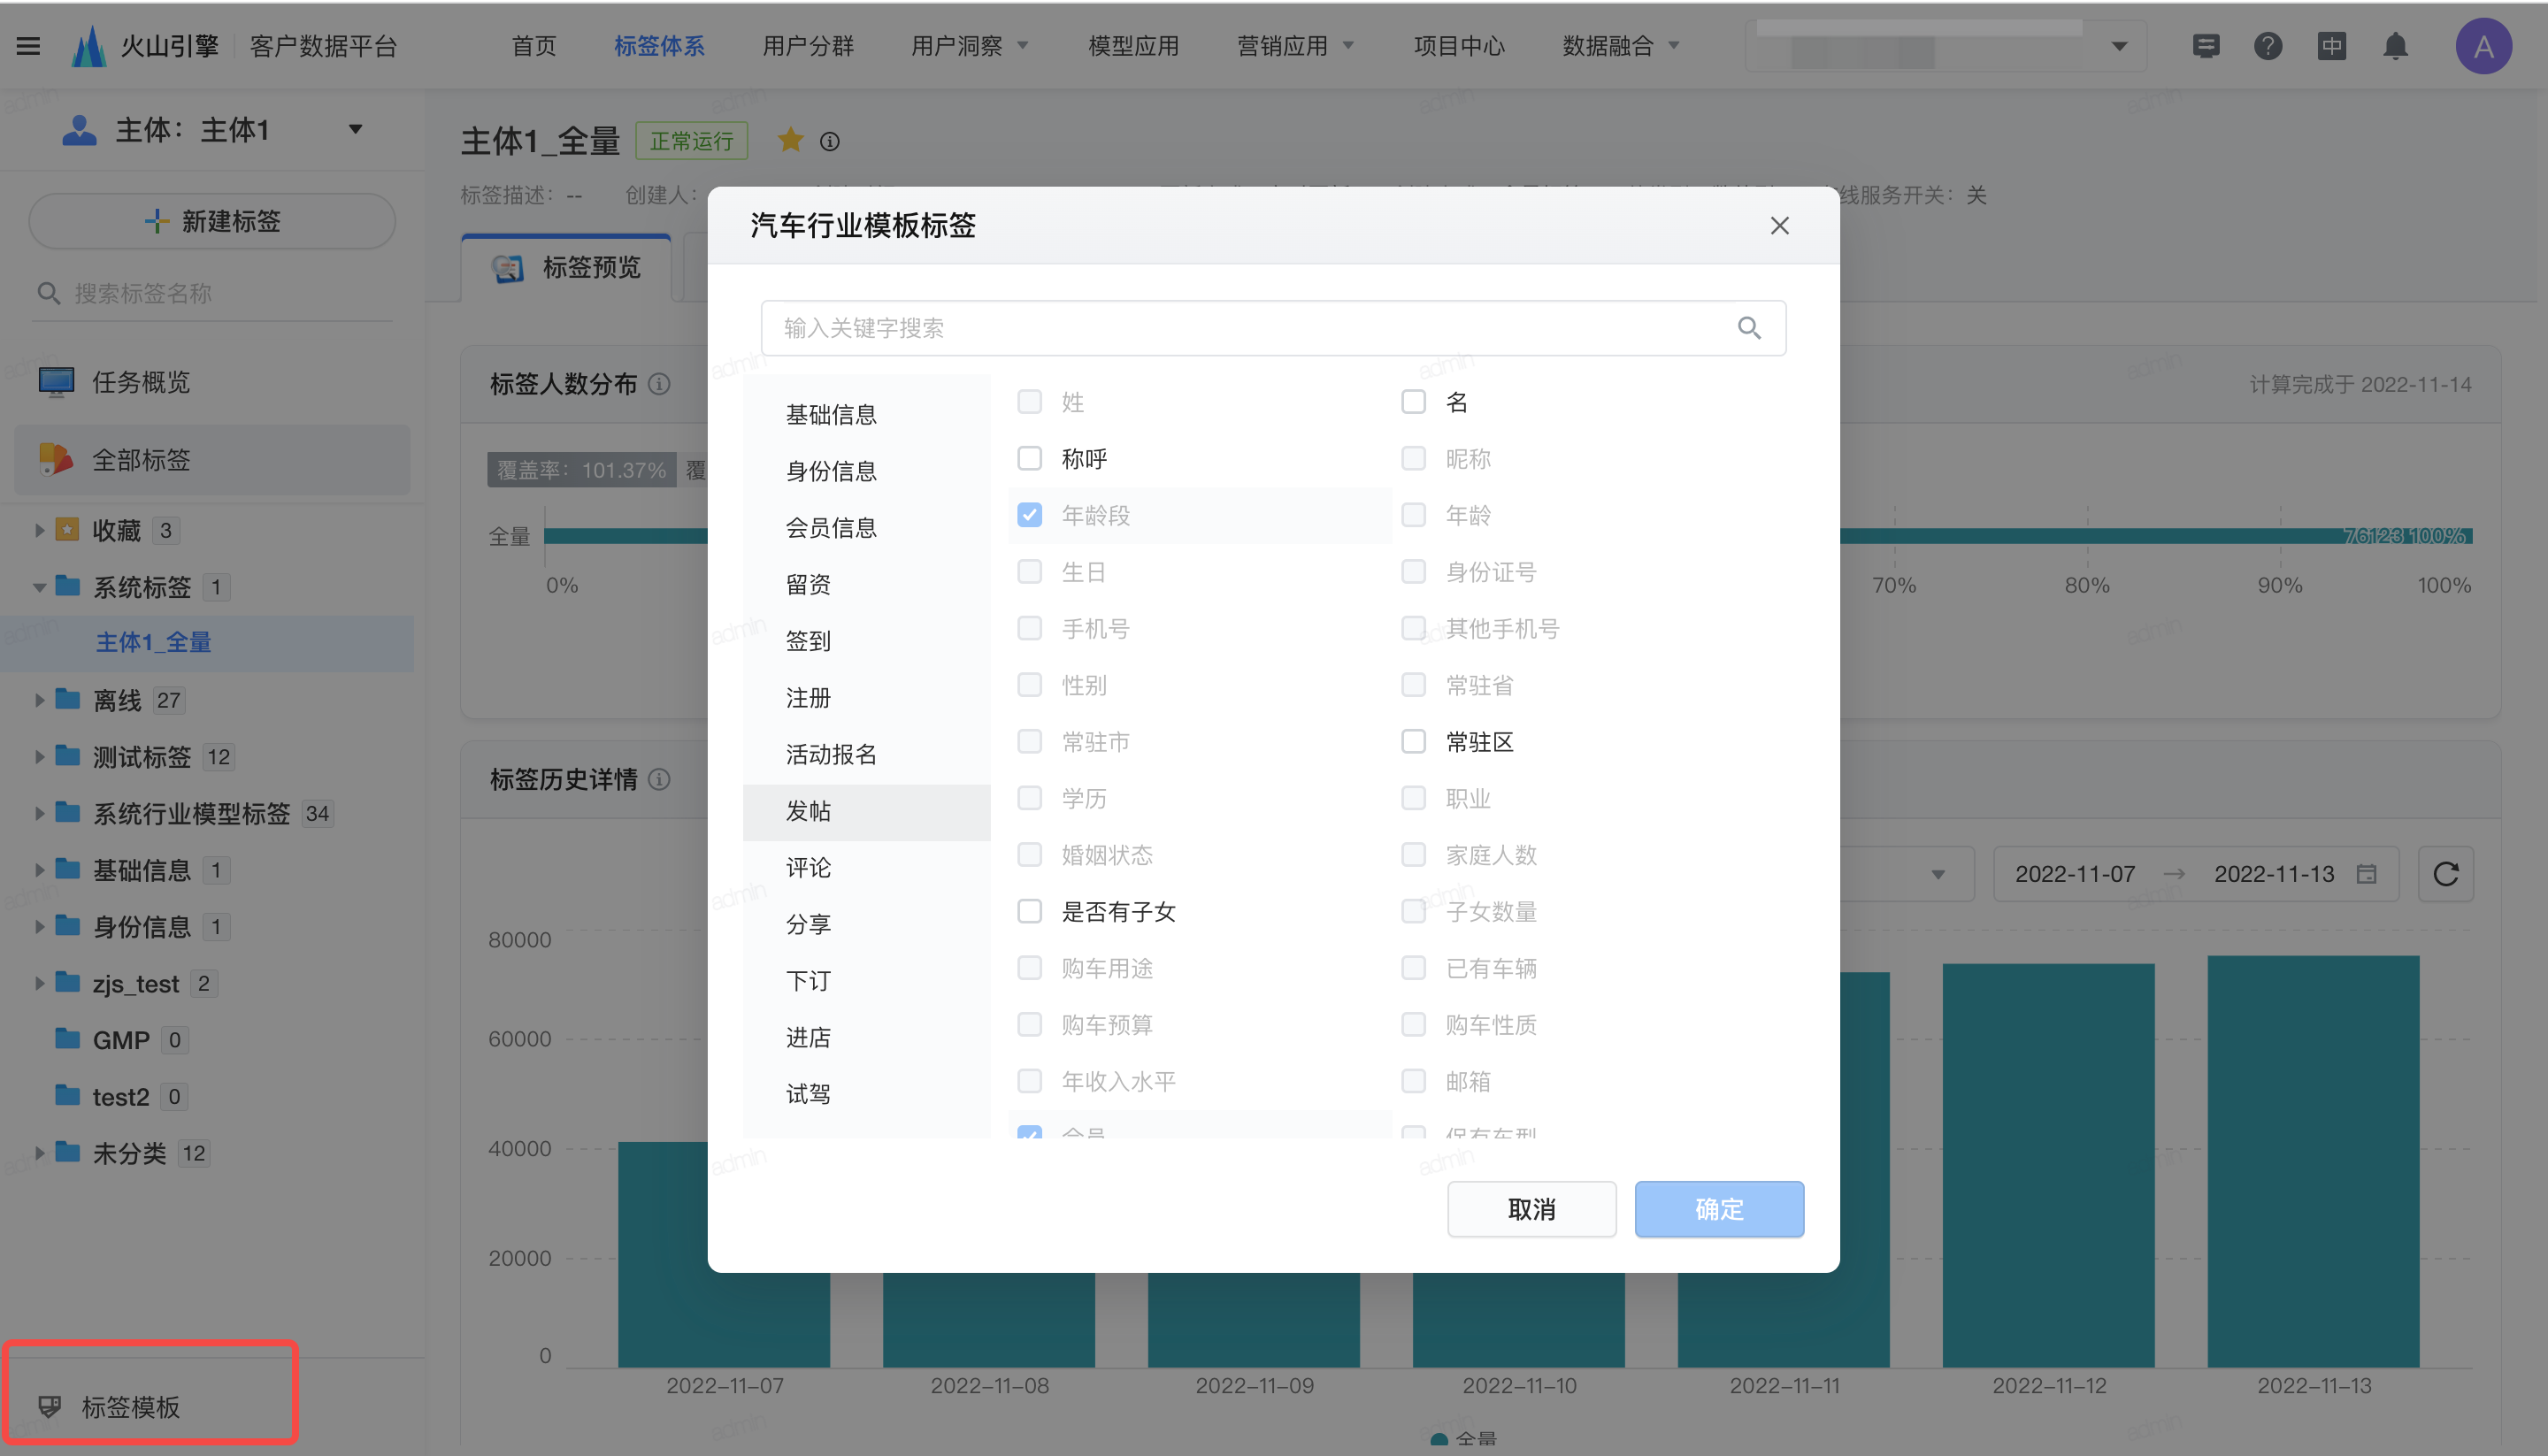Click the 标签模板 icon at the sidebar bottom
Screen dimensions: 2548x1456
click(x=49, y=1406)
